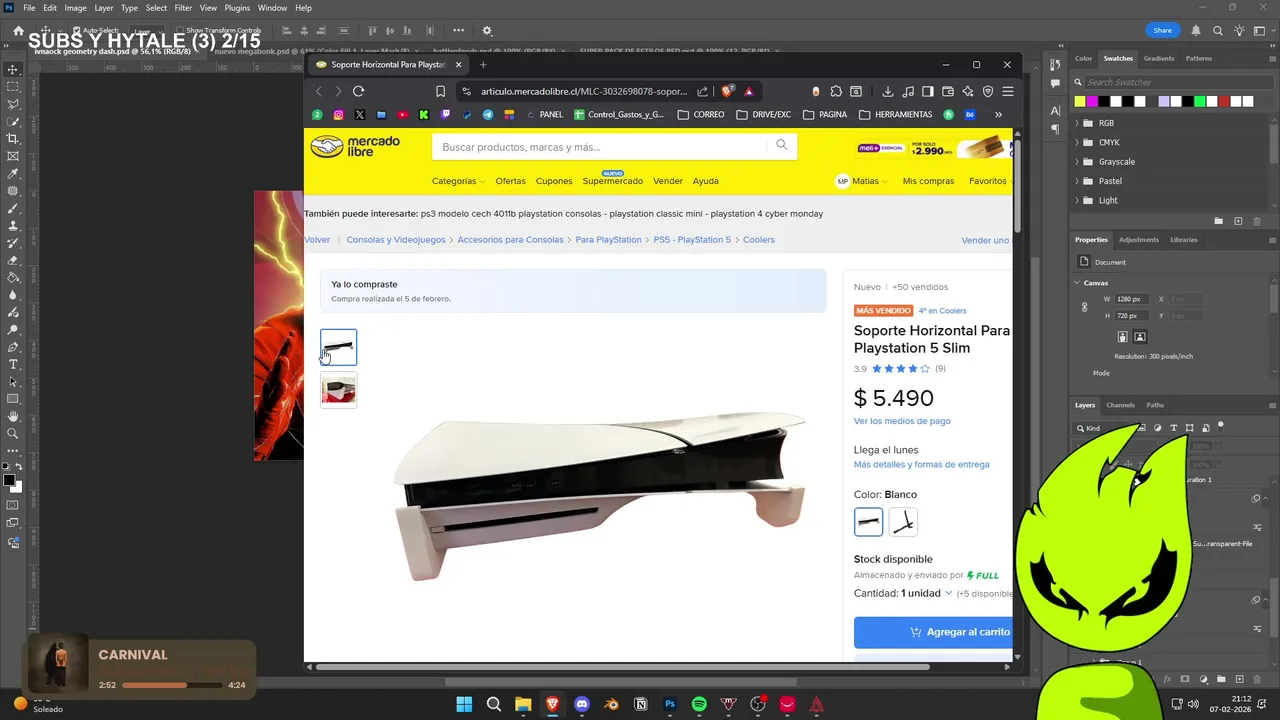Click the Agregar al carrito button
The height and width of the screenshot is (720, 1280).
[x=933, y=632]
